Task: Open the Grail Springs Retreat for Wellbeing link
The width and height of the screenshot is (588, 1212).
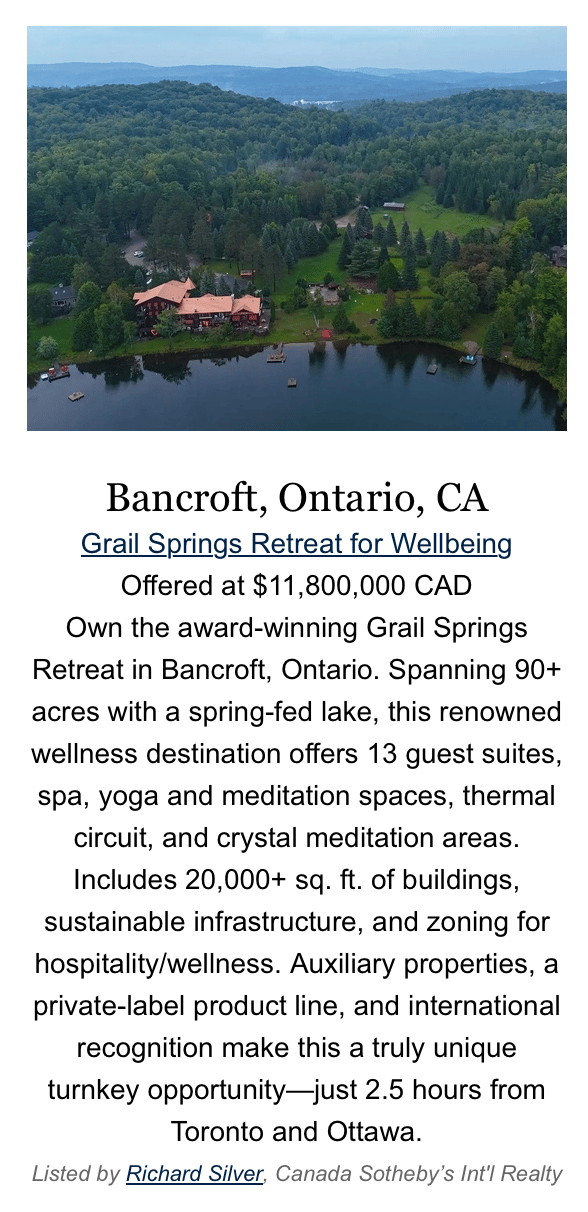Action: 296,544
